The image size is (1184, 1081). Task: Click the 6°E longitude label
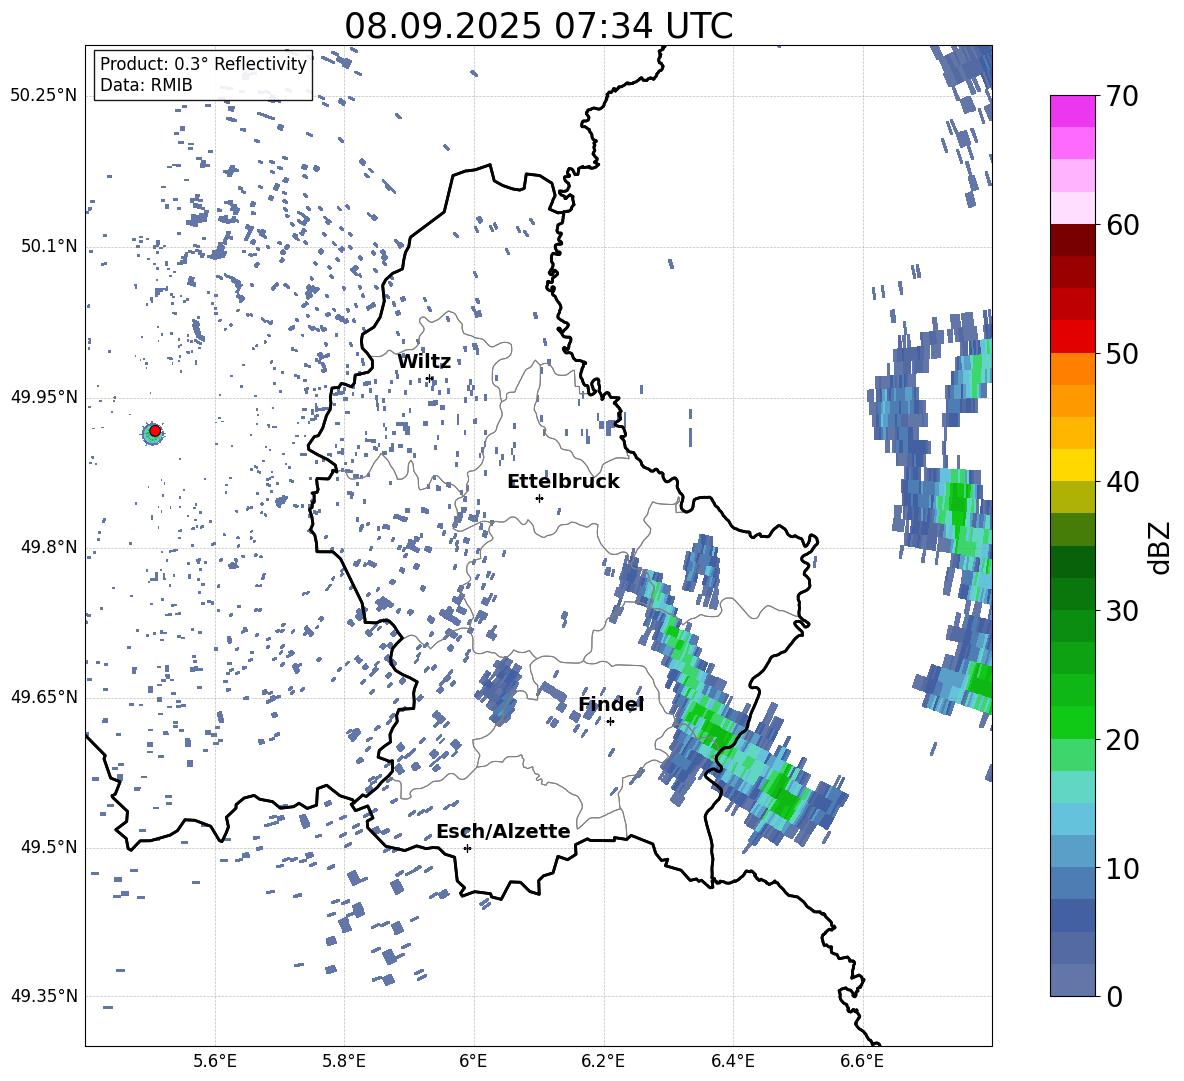tap(473, 1062)
